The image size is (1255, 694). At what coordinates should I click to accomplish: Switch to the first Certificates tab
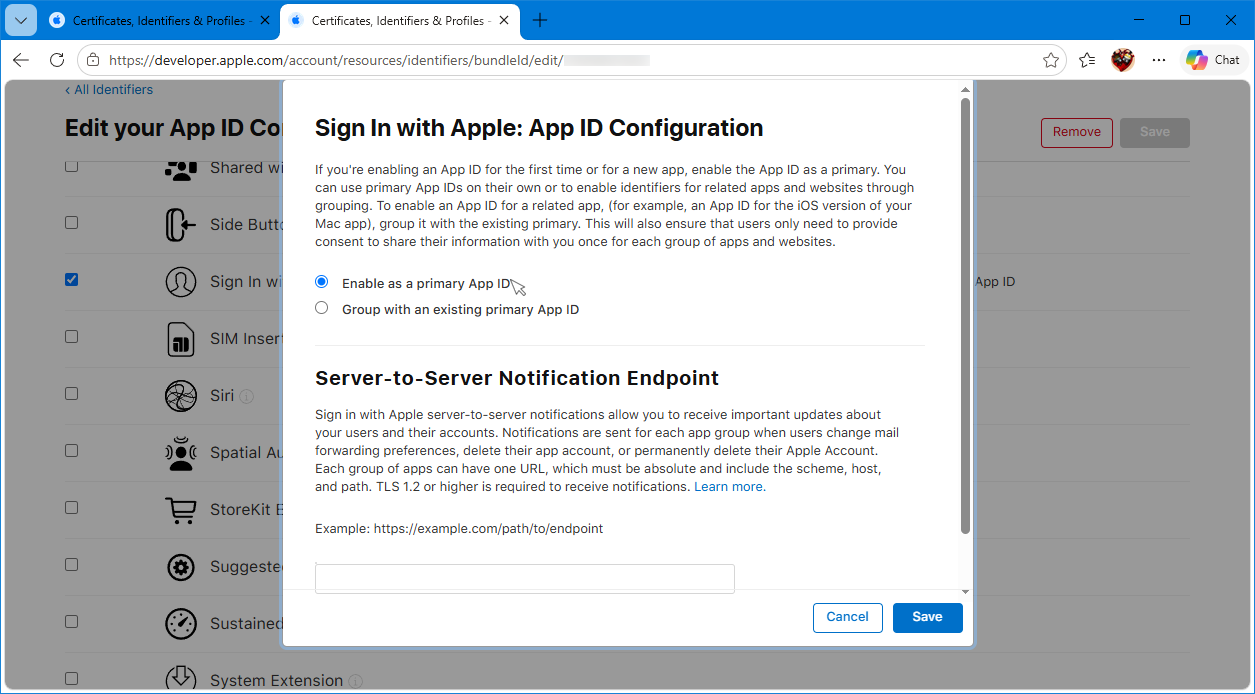pos(160,20)
